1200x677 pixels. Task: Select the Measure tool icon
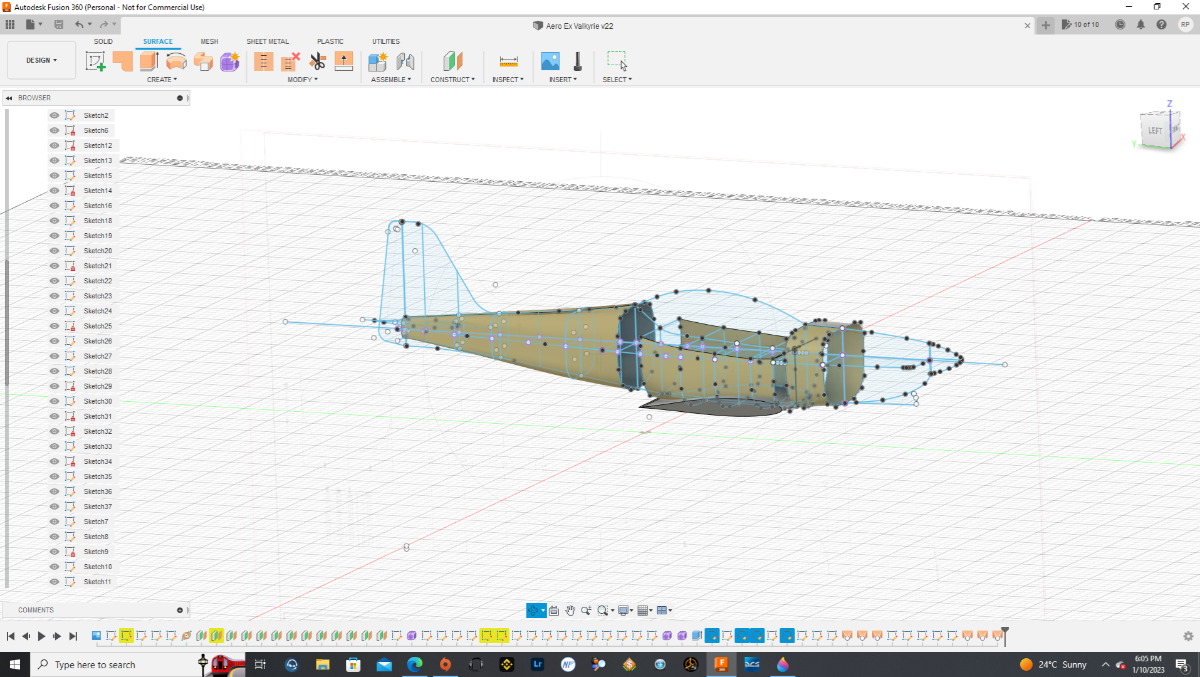(509, 62)
